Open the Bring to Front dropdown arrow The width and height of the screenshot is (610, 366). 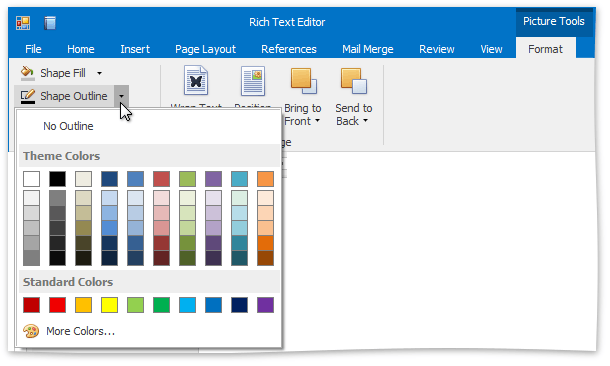click(x=317, y=121)
